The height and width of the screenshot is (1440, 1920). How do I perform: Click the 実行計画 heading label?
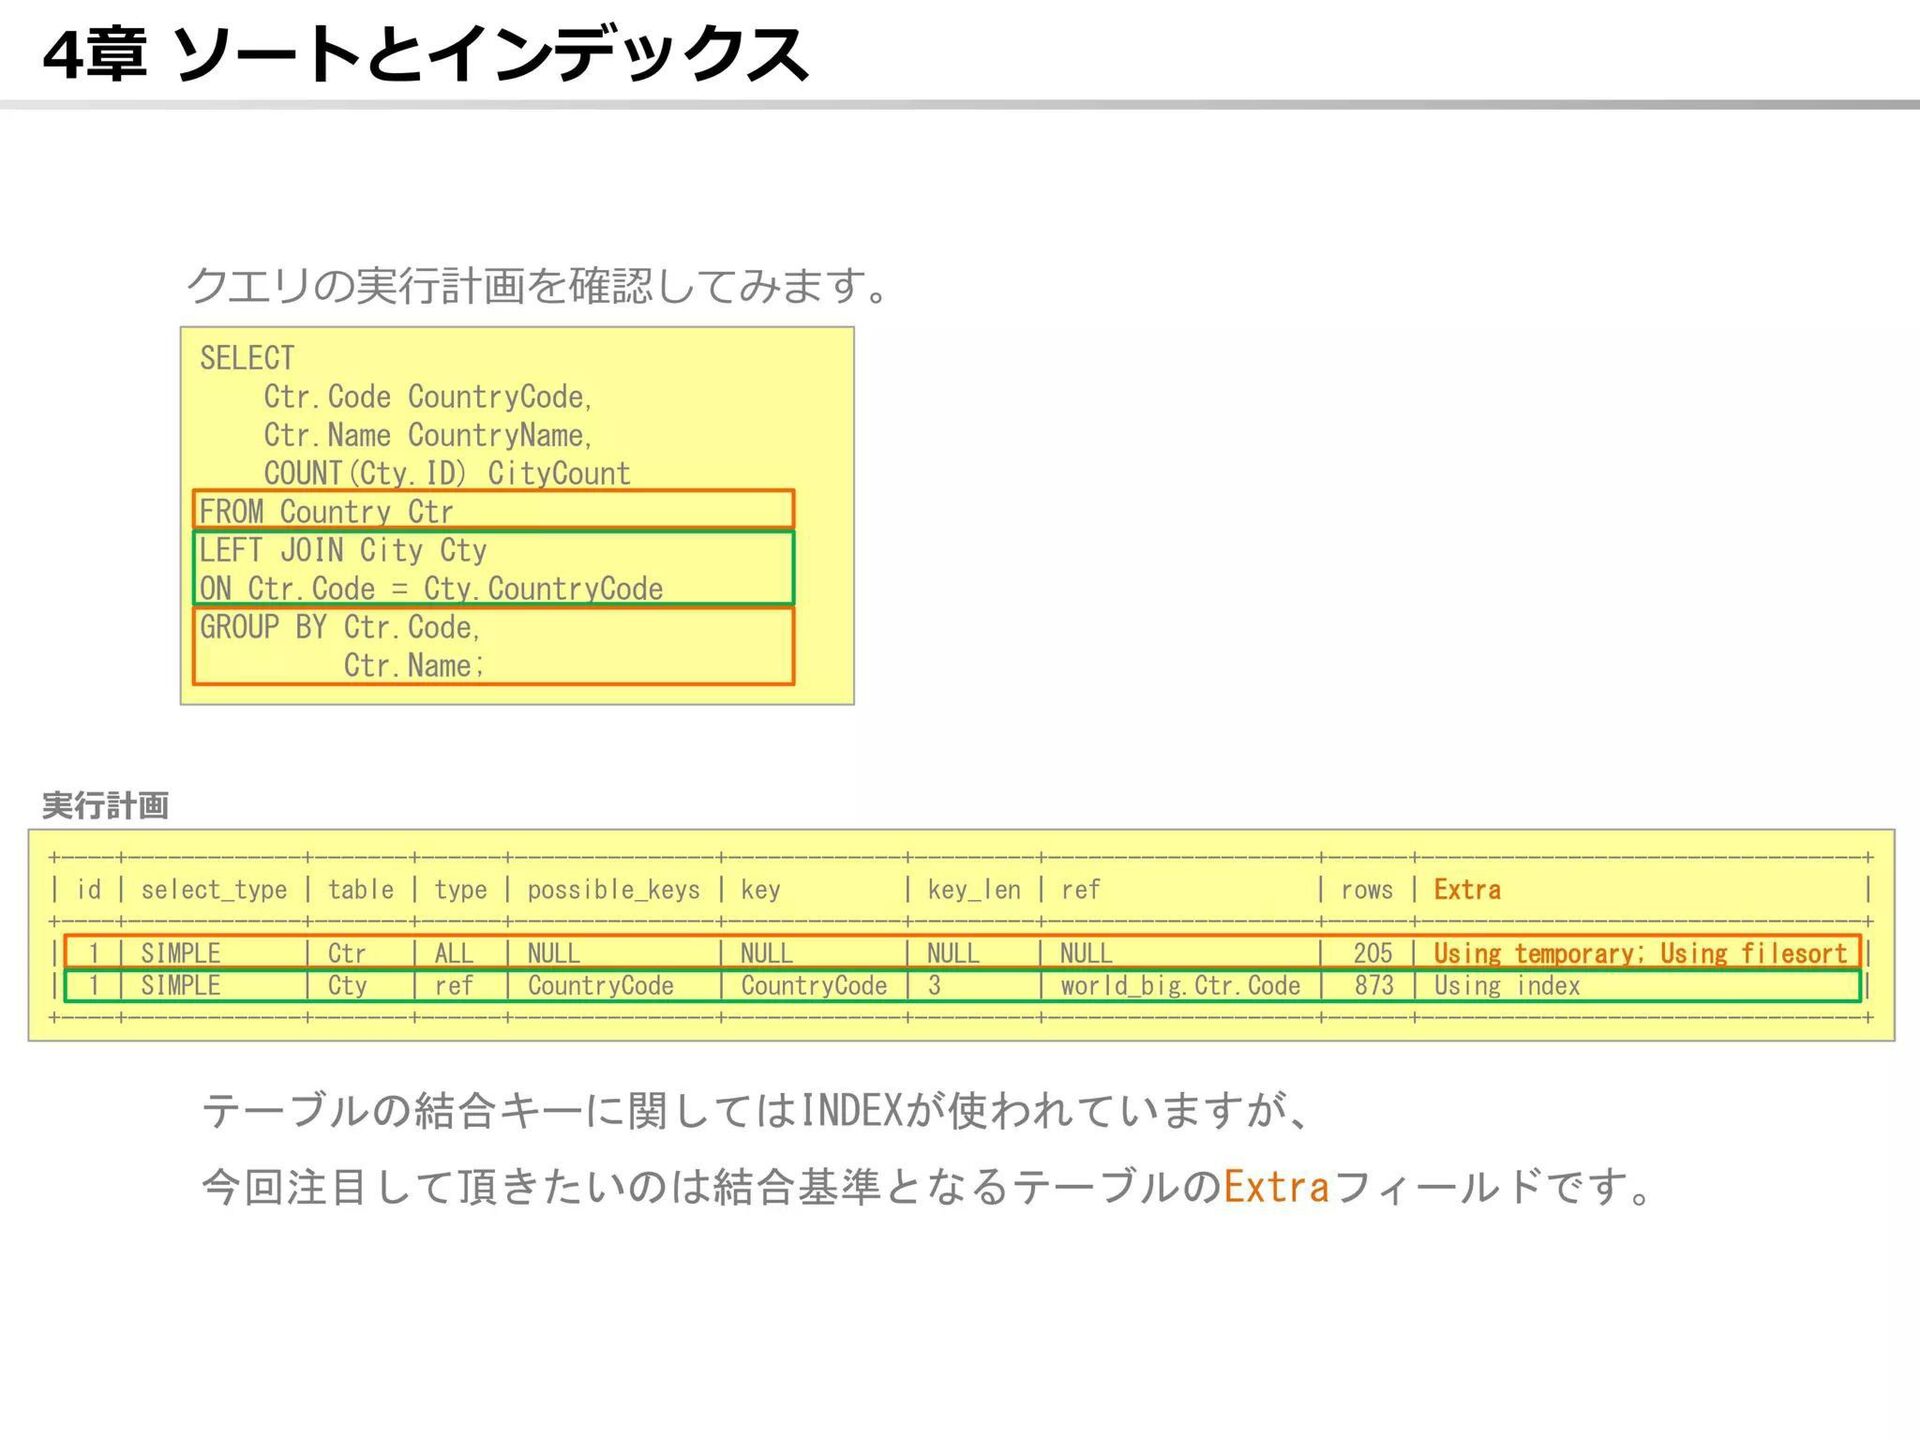pos(105,806)
